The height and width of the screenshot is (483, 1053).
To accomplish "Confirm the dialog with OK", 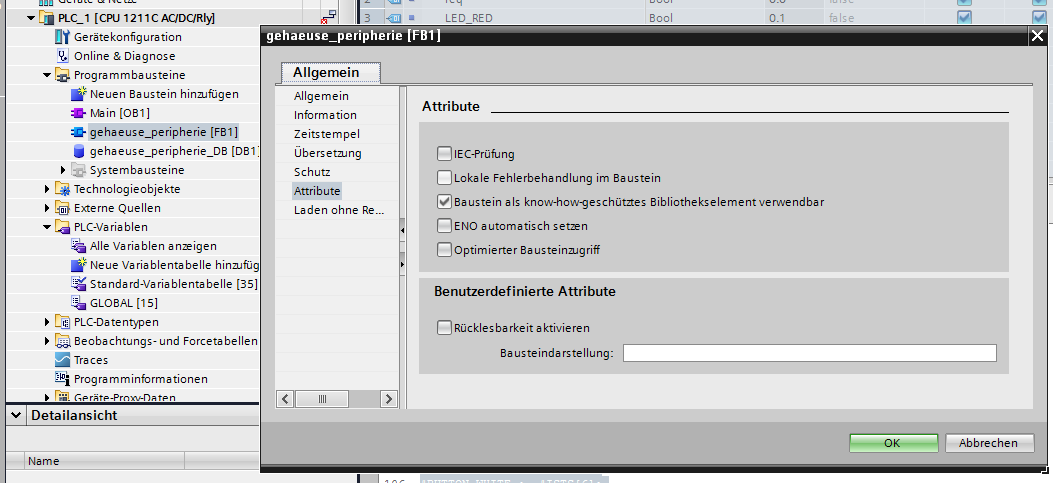I will [x=892, y=443].
